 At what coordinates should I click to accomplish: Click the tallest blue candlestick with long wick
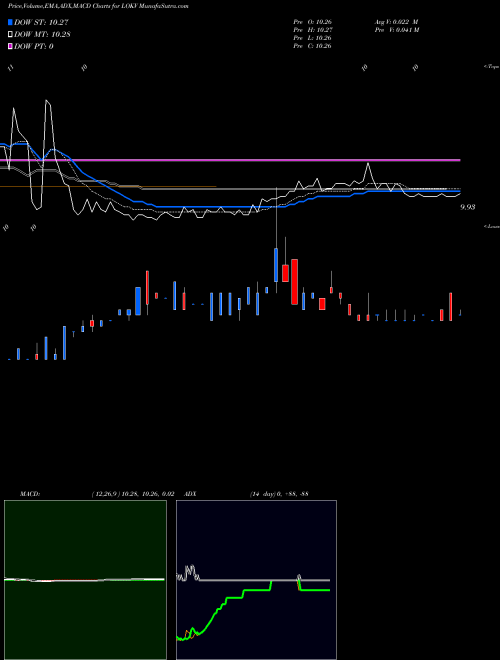point(276,265)
